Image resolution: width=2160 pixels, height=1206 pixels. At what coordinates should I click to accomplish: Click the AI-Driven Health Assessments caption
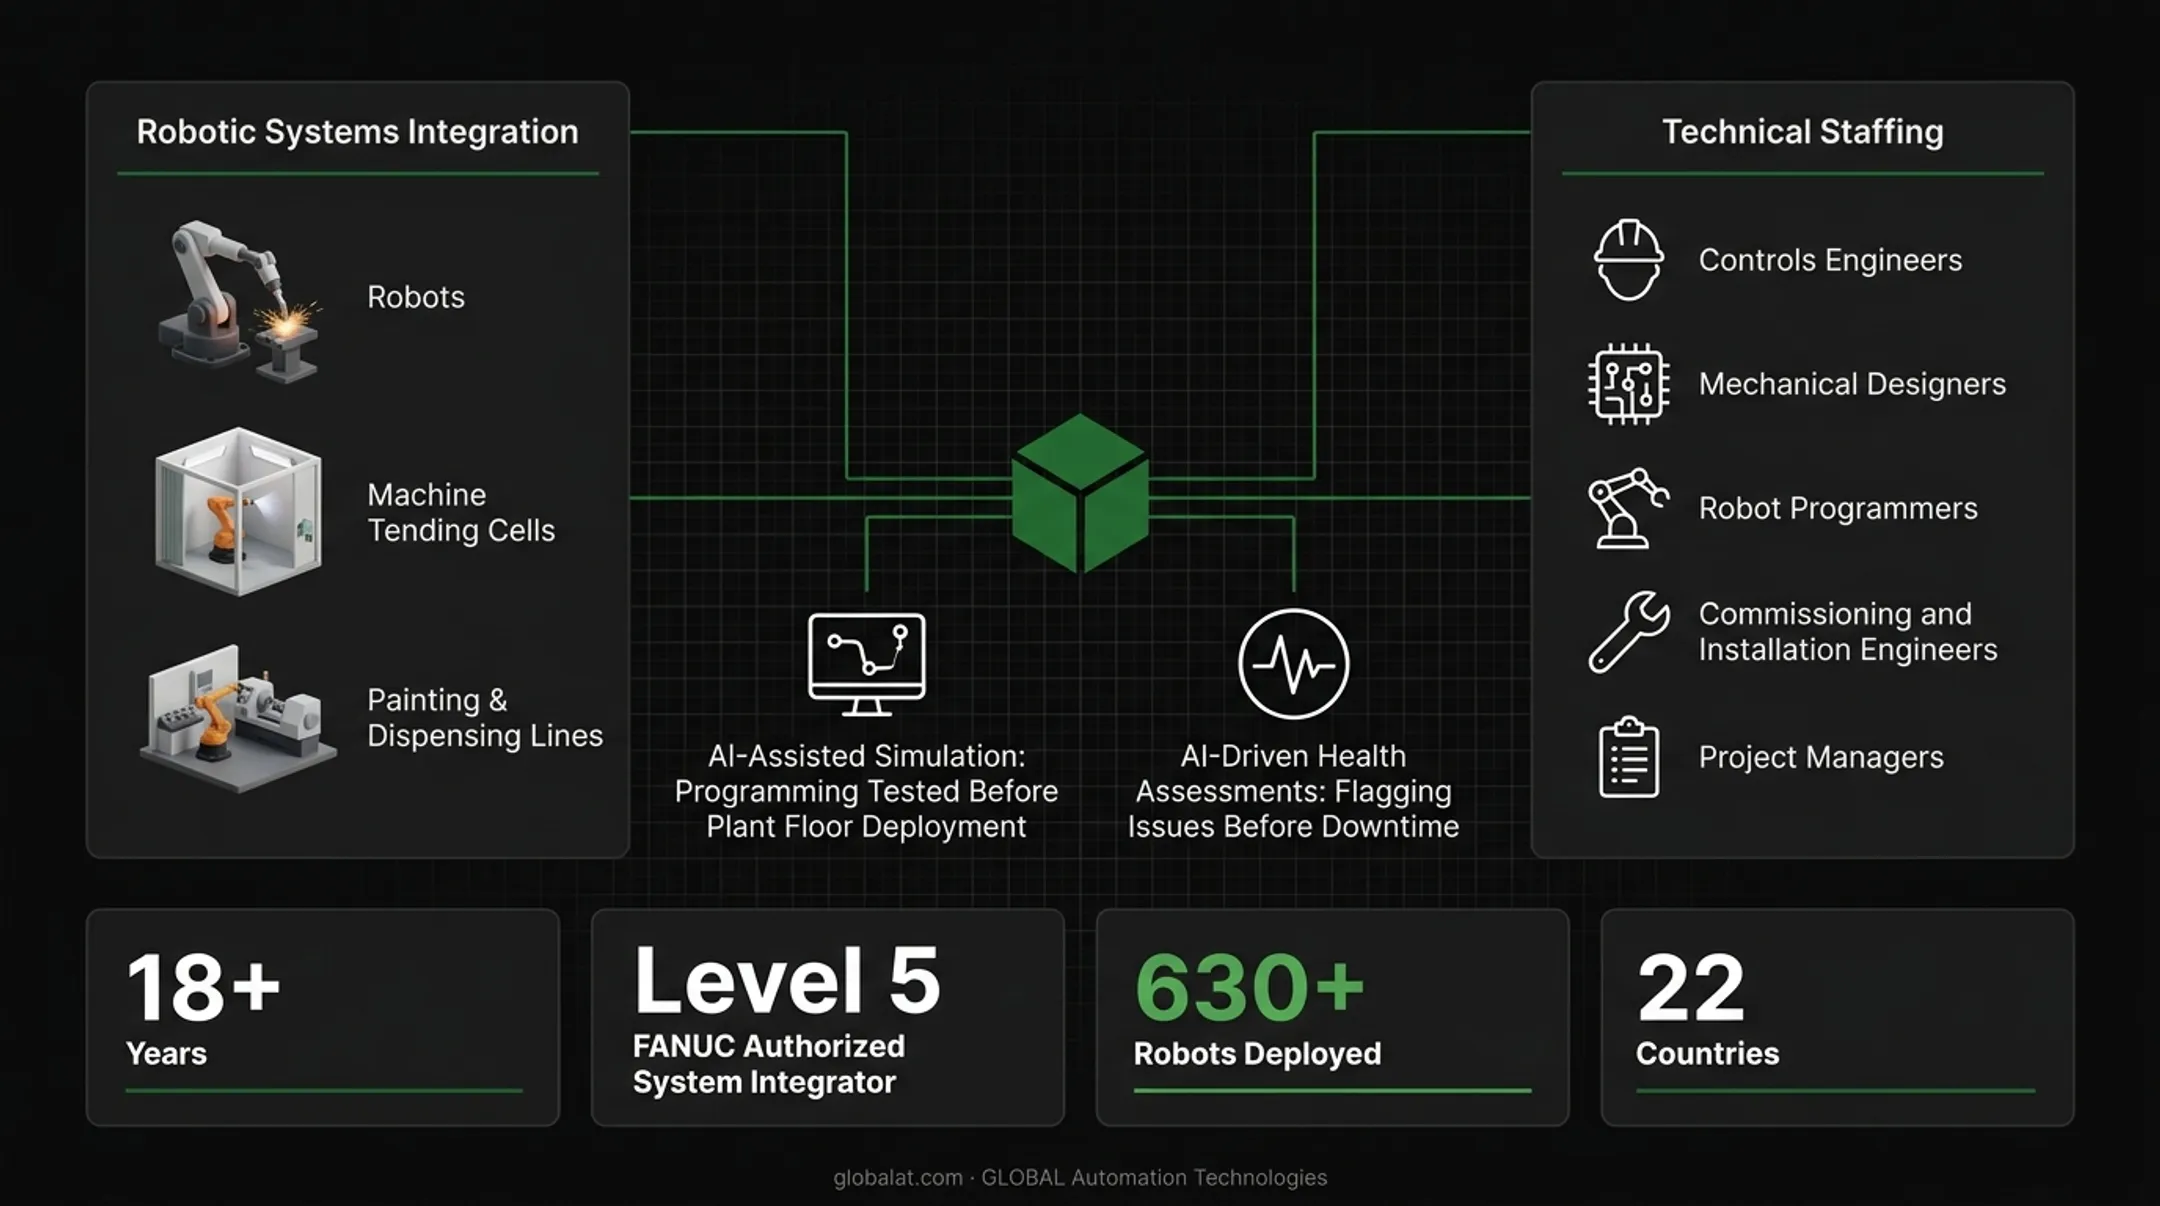pyautogui.click(x=1293, y=791)
